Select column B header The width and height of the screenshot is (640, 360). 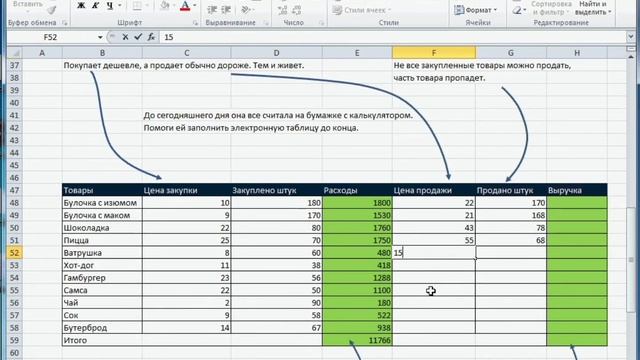(102, 53)
